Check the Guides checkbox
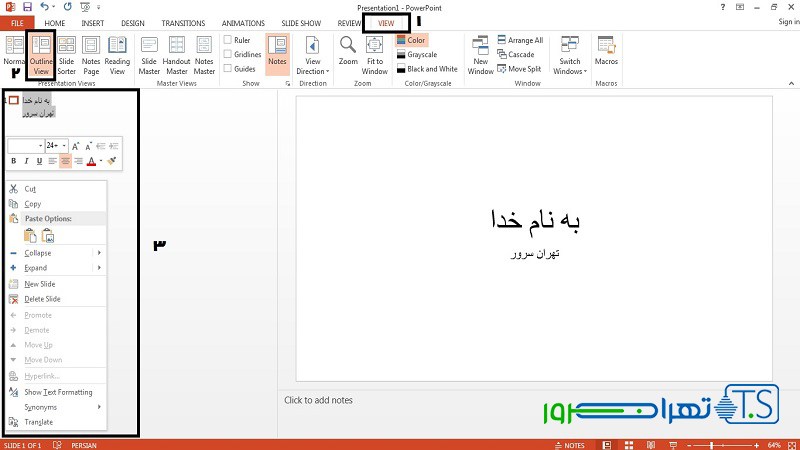 (x=229, y=69)
